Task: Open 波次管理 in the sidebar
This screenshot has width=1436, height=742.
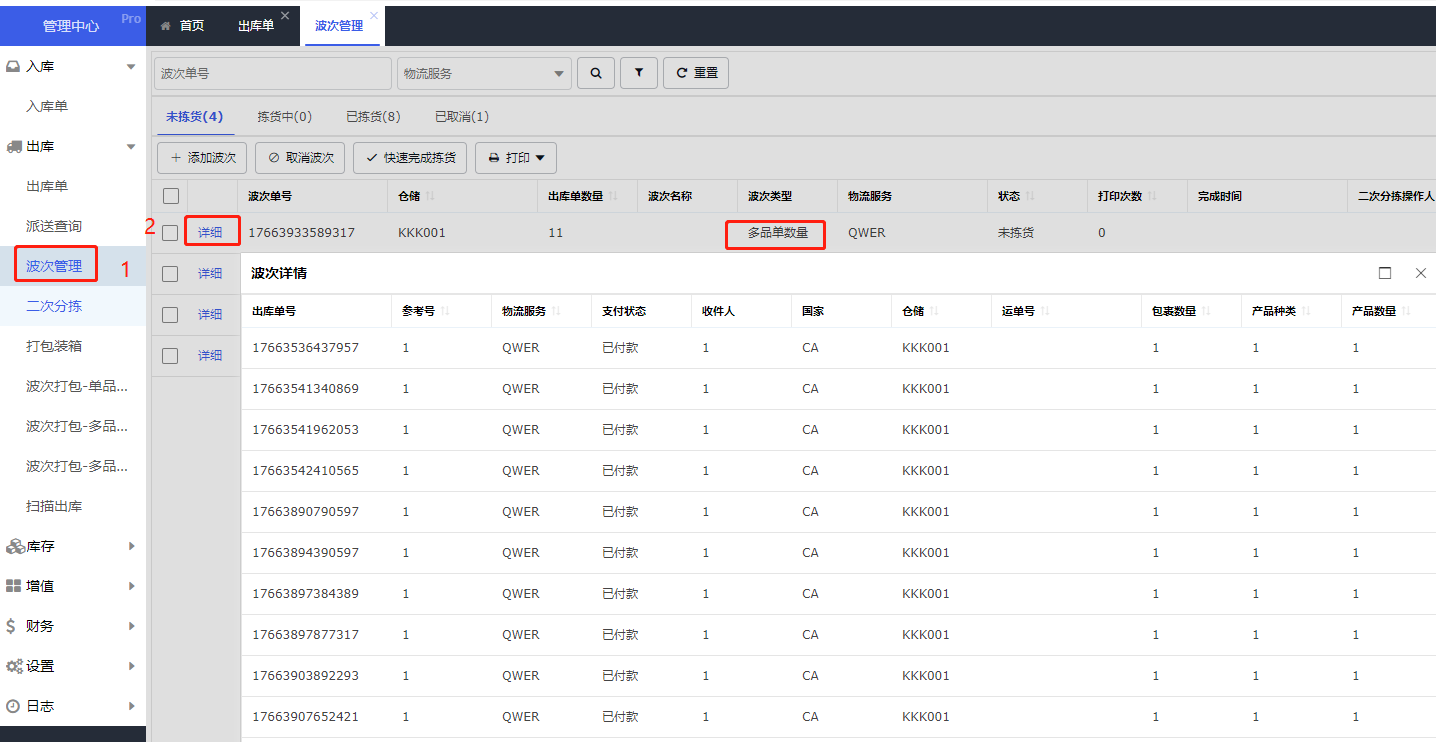Action: tap(54, 266)
